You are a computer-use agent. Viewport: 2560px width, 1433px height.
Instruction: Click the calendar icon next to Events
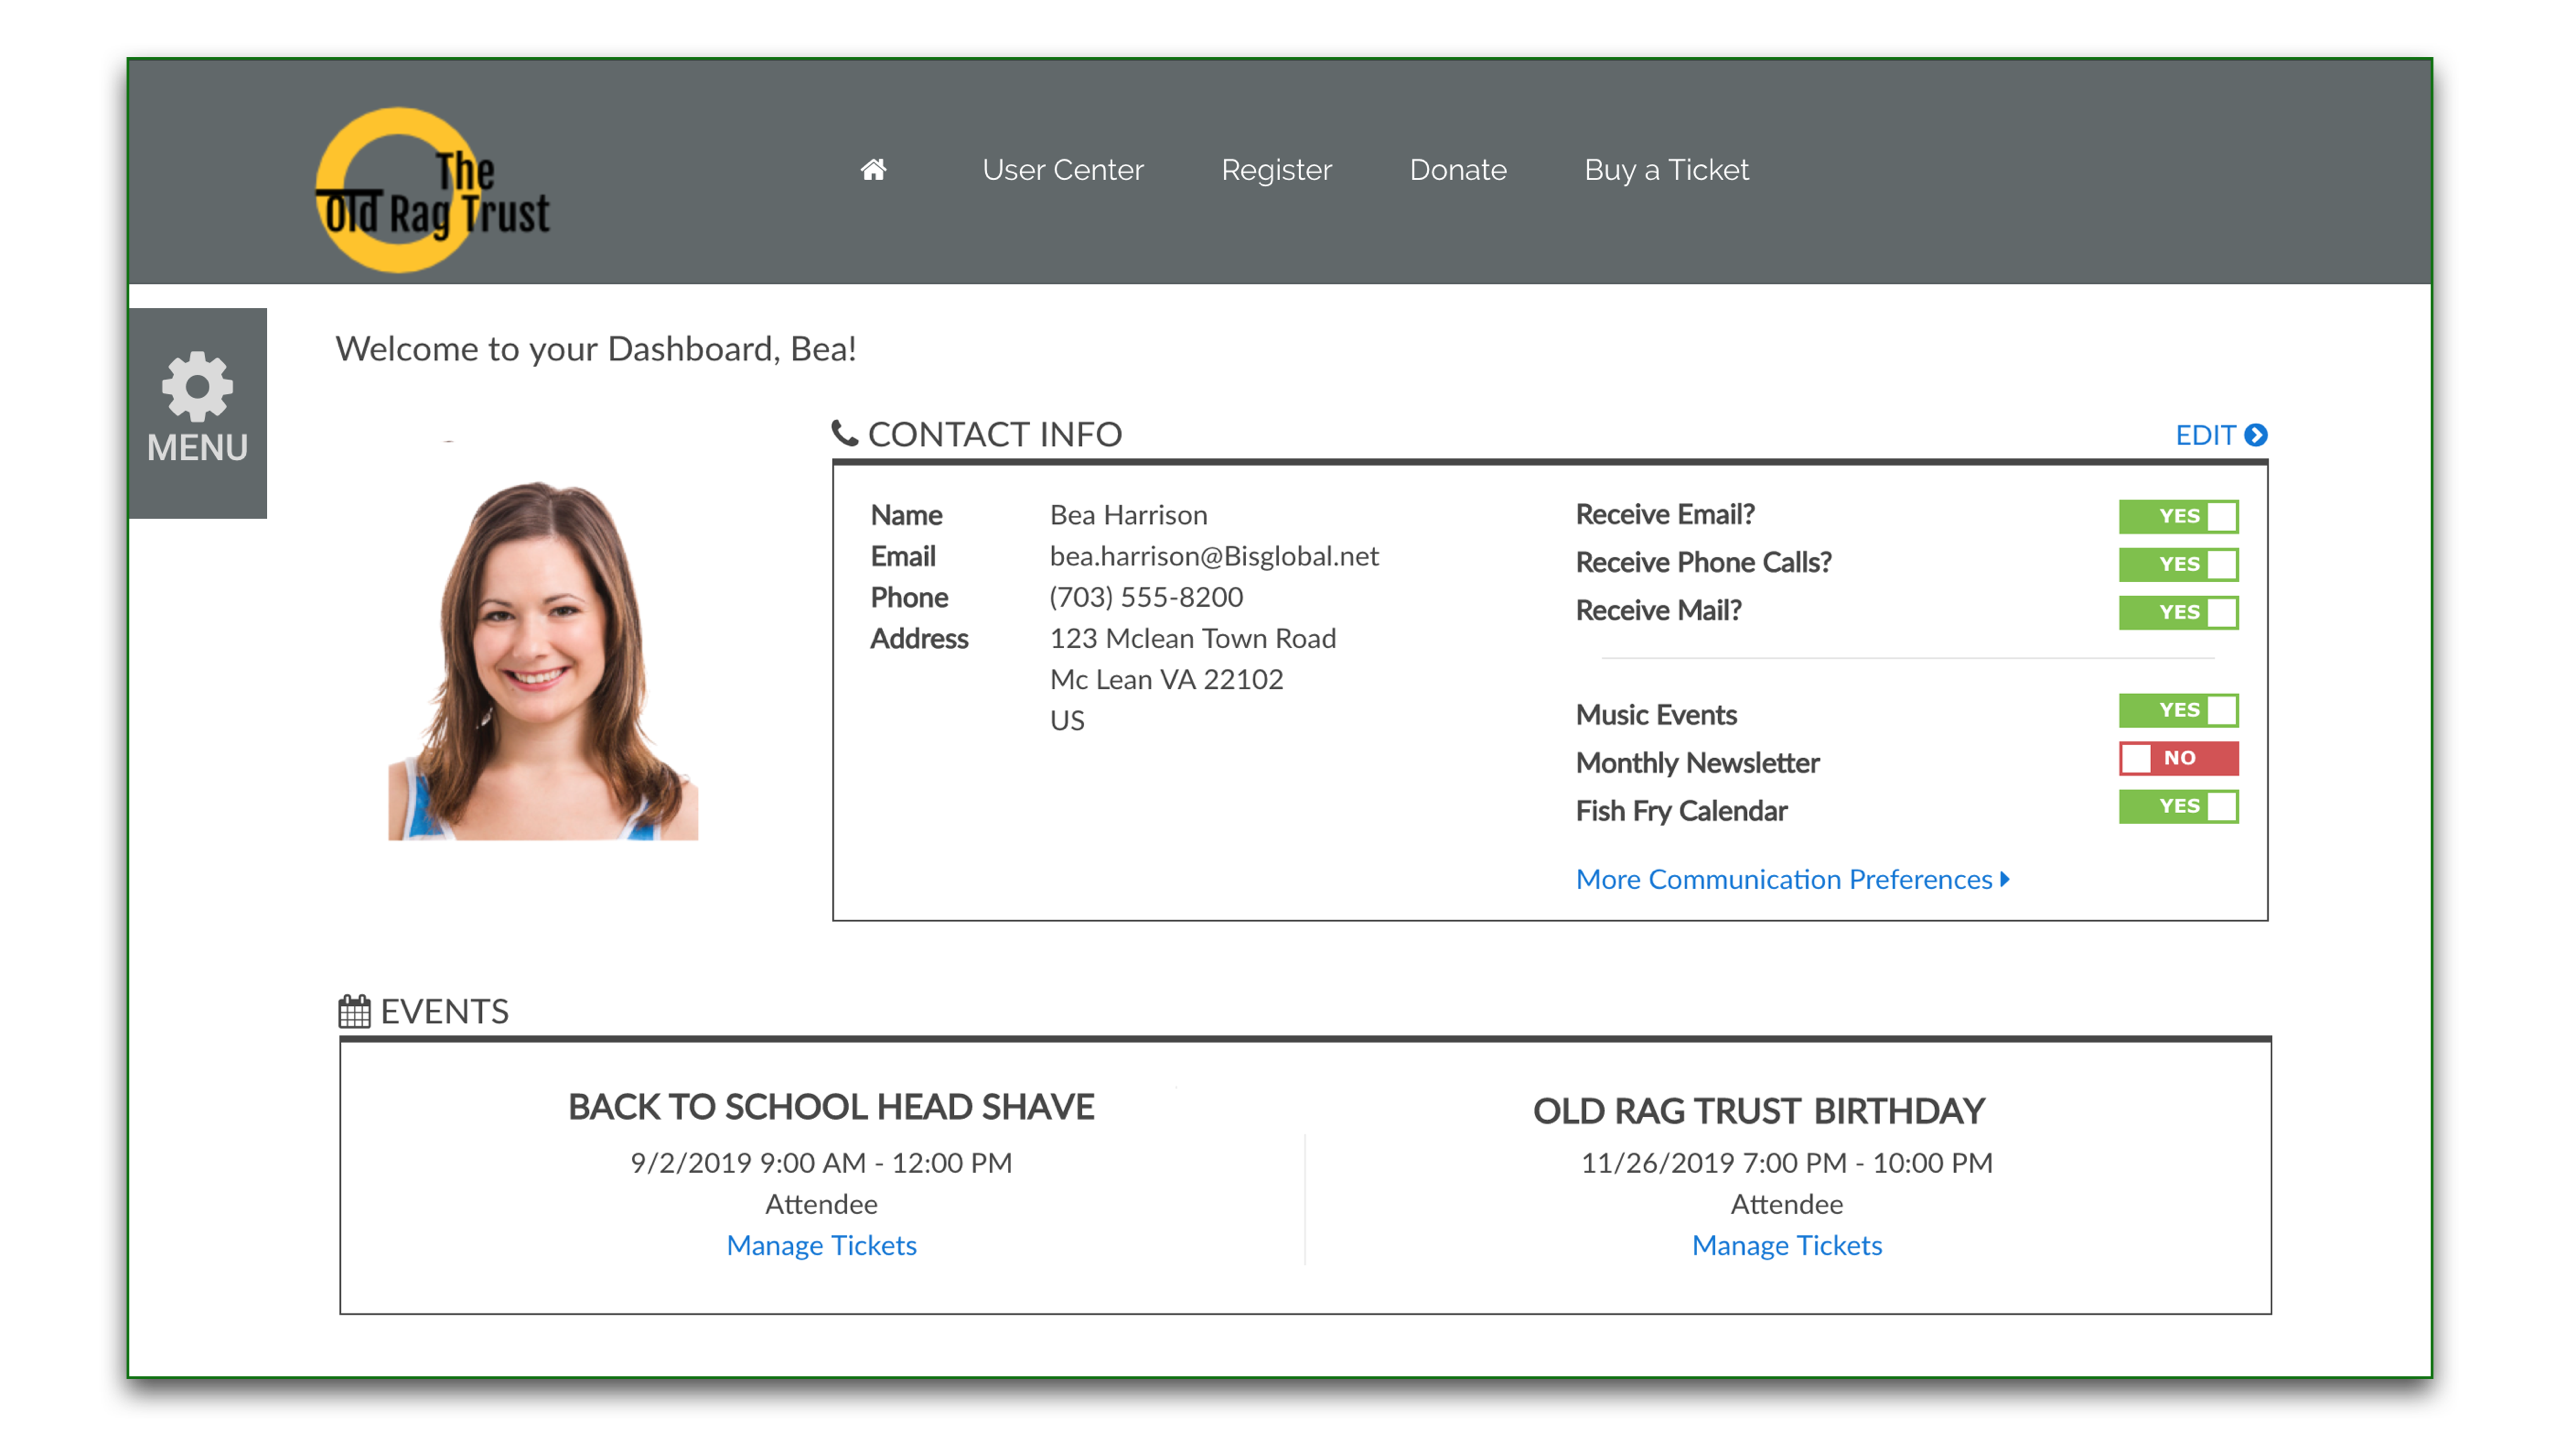(354, 1011)
